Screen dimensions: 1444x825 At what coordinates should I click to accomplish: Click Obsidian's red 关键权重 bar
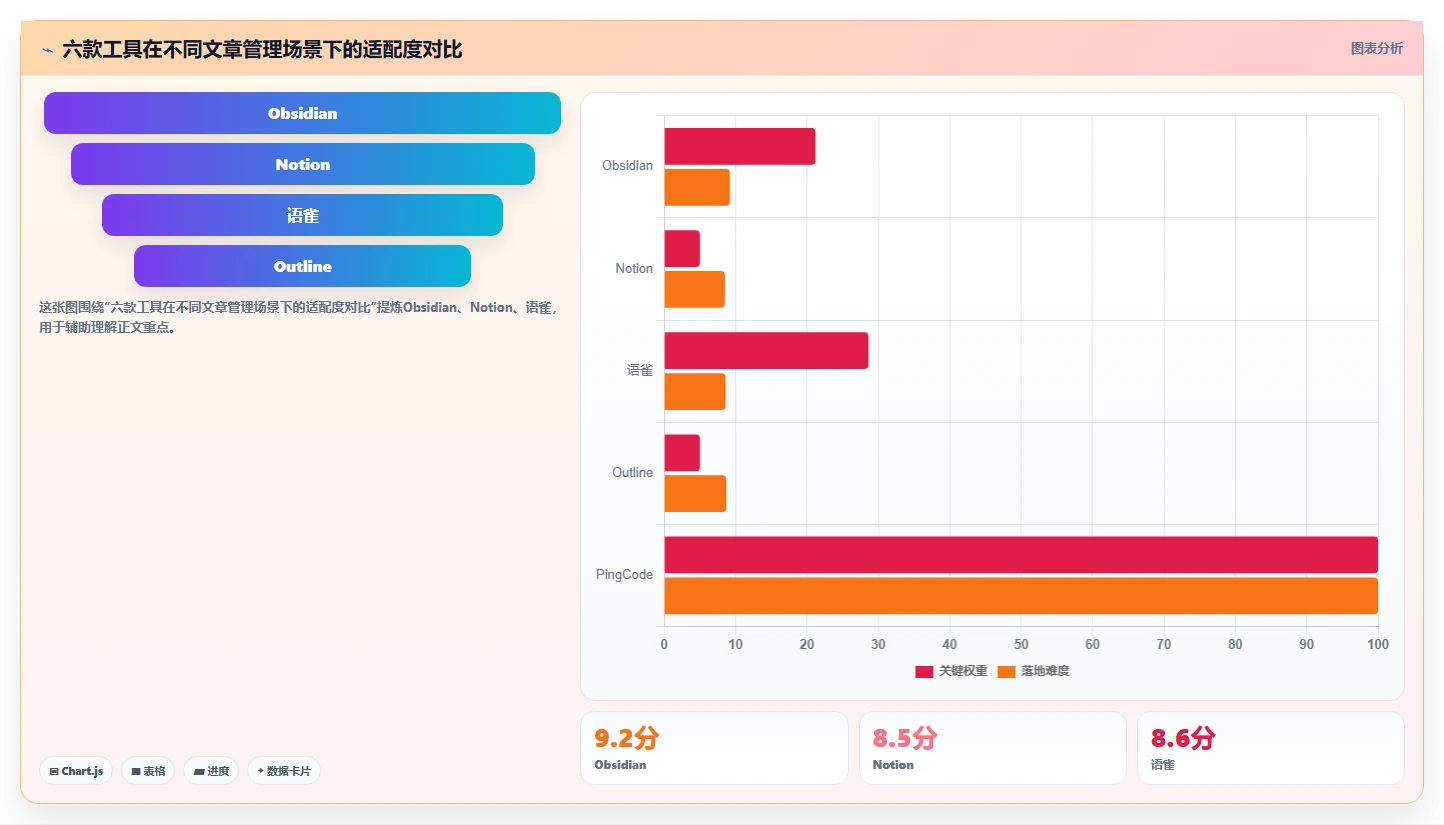click(740, 146)
